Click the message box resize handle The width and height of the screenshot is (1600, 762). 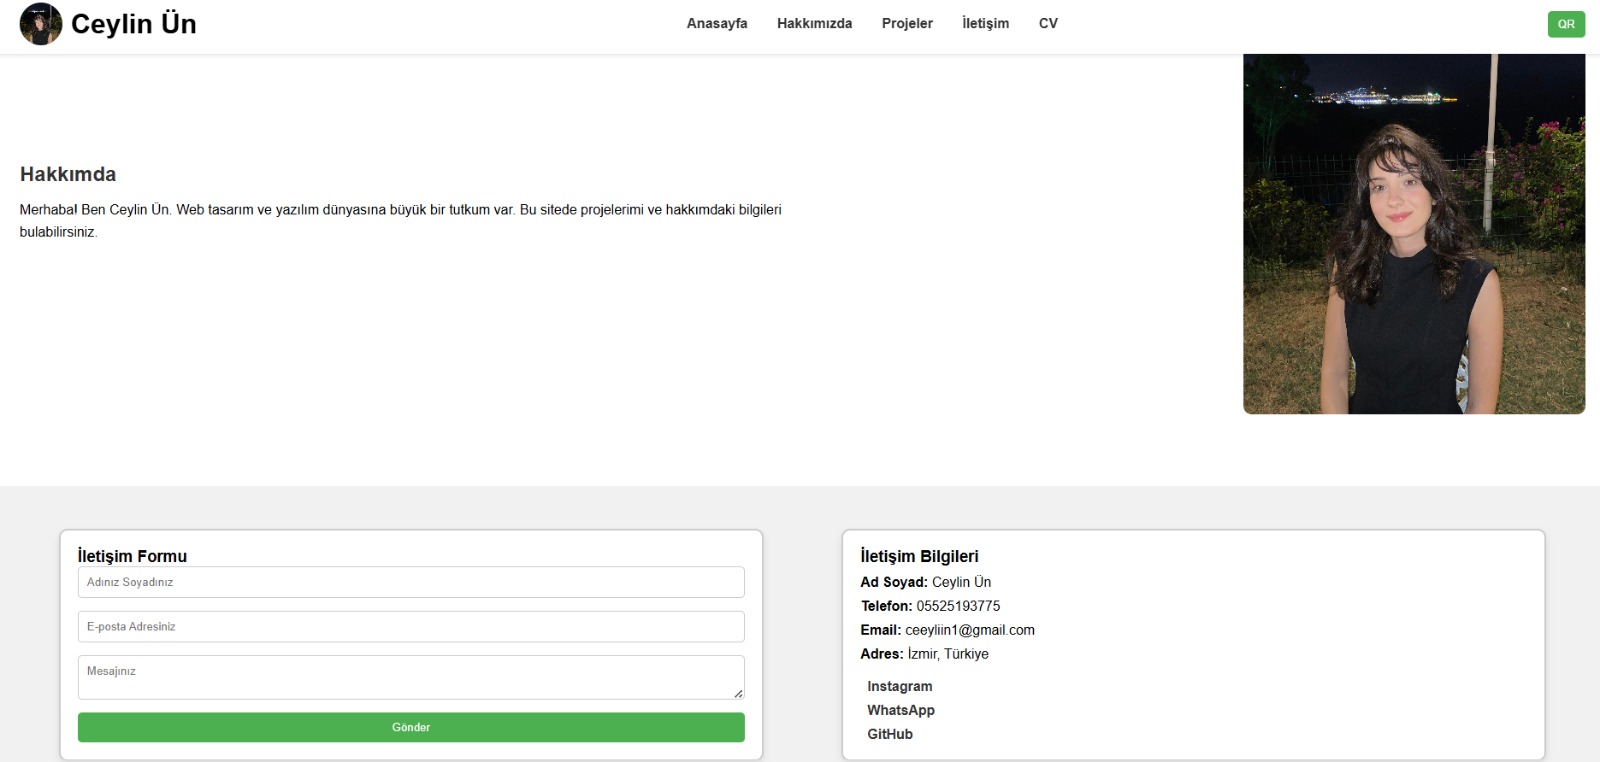point(738,693)
